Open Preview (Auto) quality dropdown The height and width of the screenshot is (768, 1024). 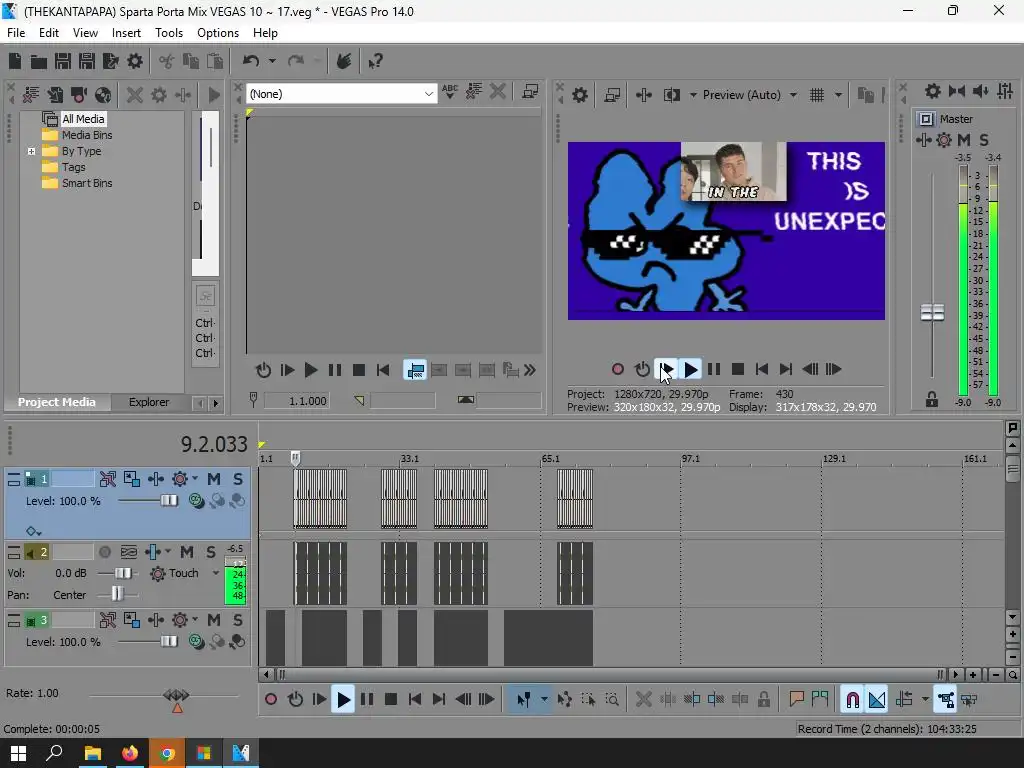click(x=793, y=95)
